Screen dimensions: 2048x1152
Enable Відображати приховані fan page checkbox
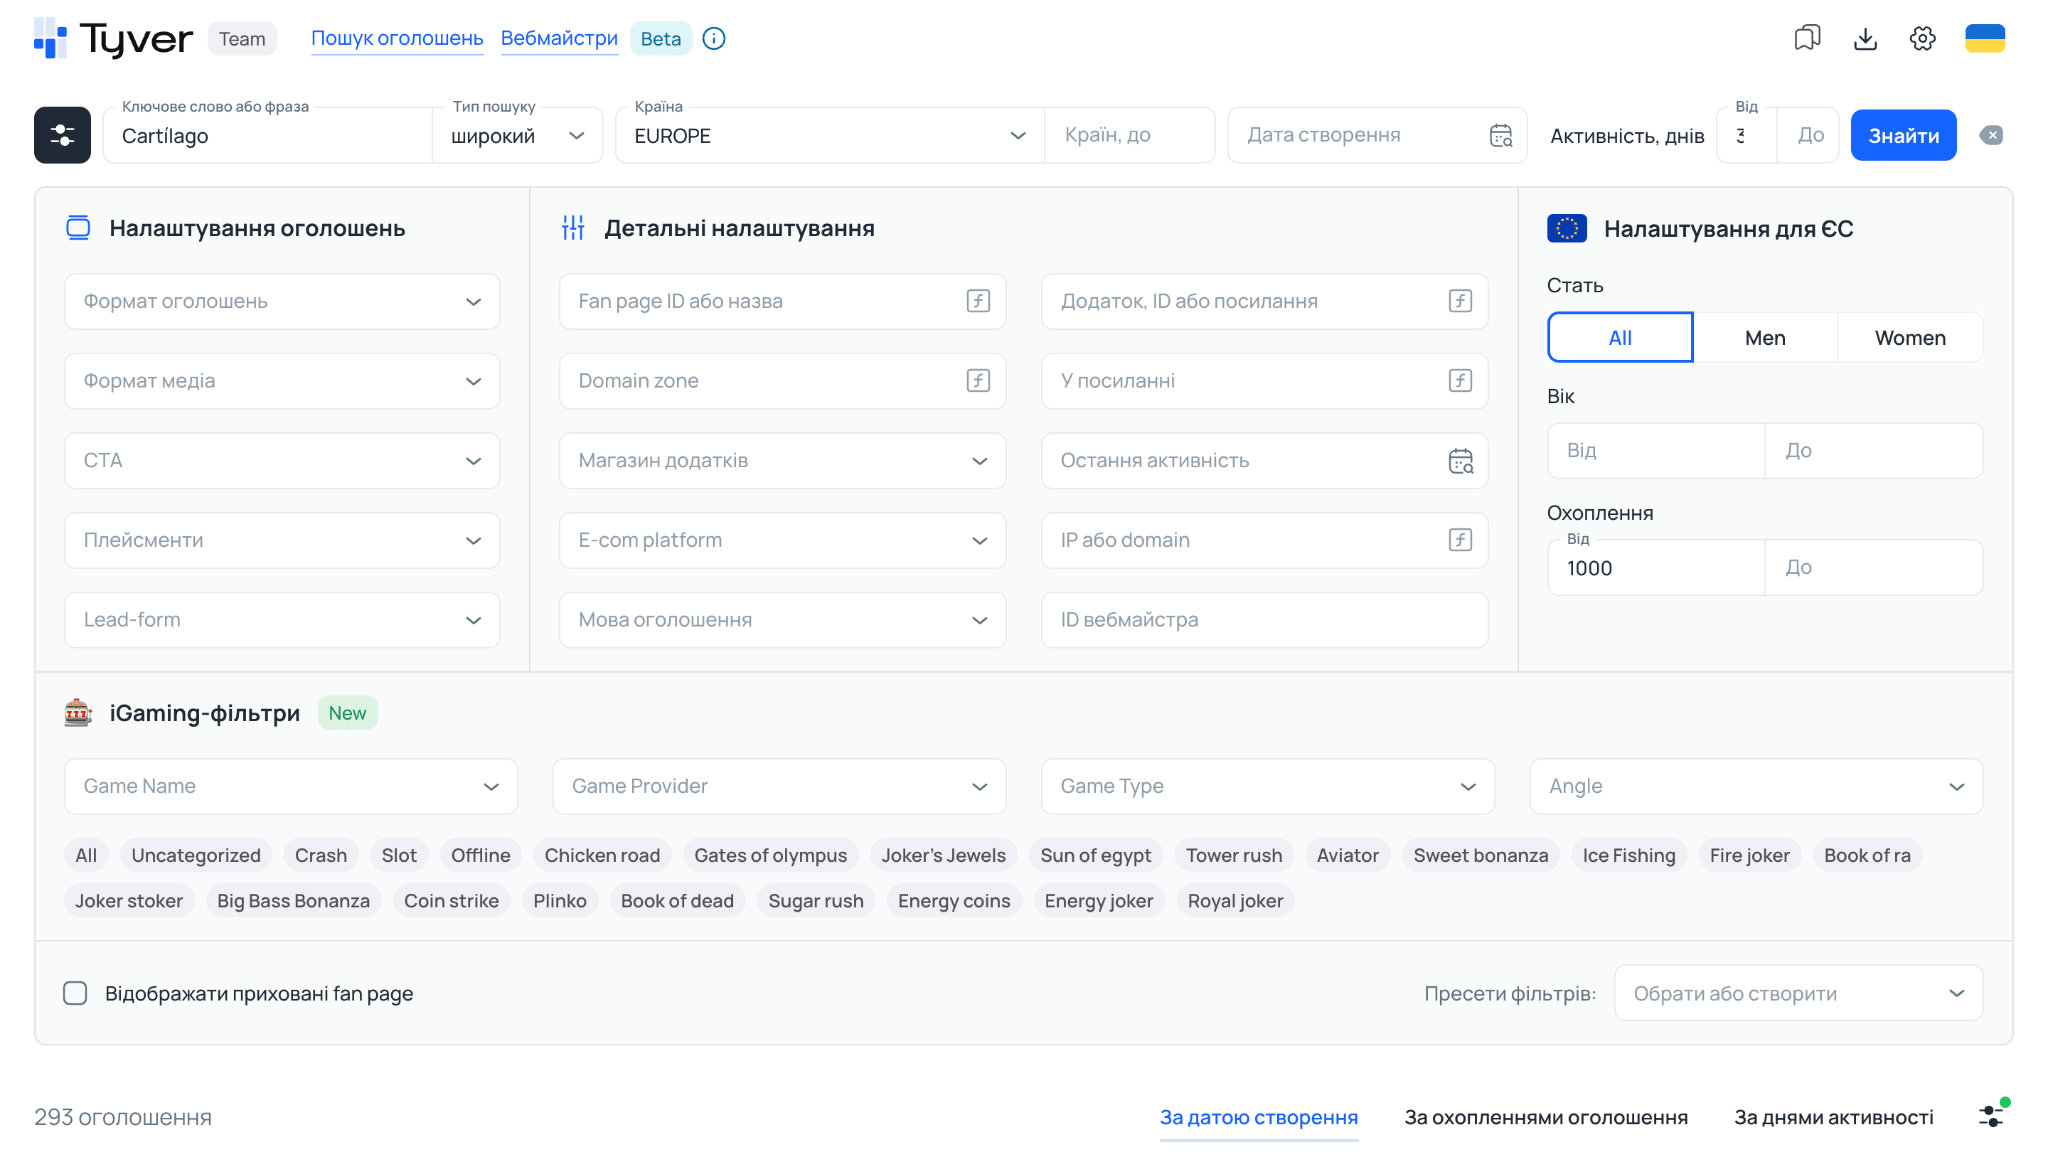tap(75, 993)
